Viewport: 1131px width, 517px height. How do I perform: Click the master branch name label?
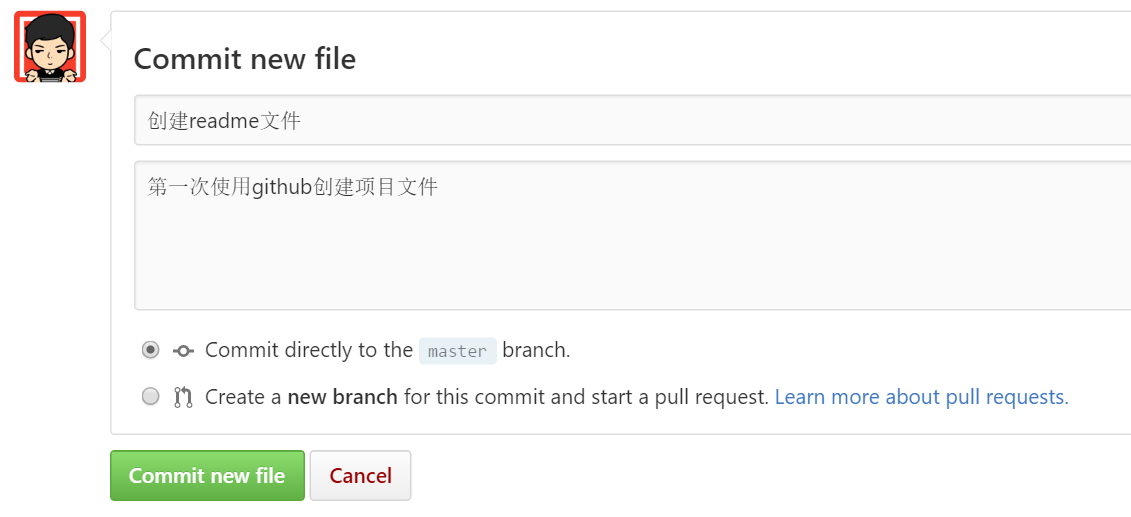click(457, 351)
